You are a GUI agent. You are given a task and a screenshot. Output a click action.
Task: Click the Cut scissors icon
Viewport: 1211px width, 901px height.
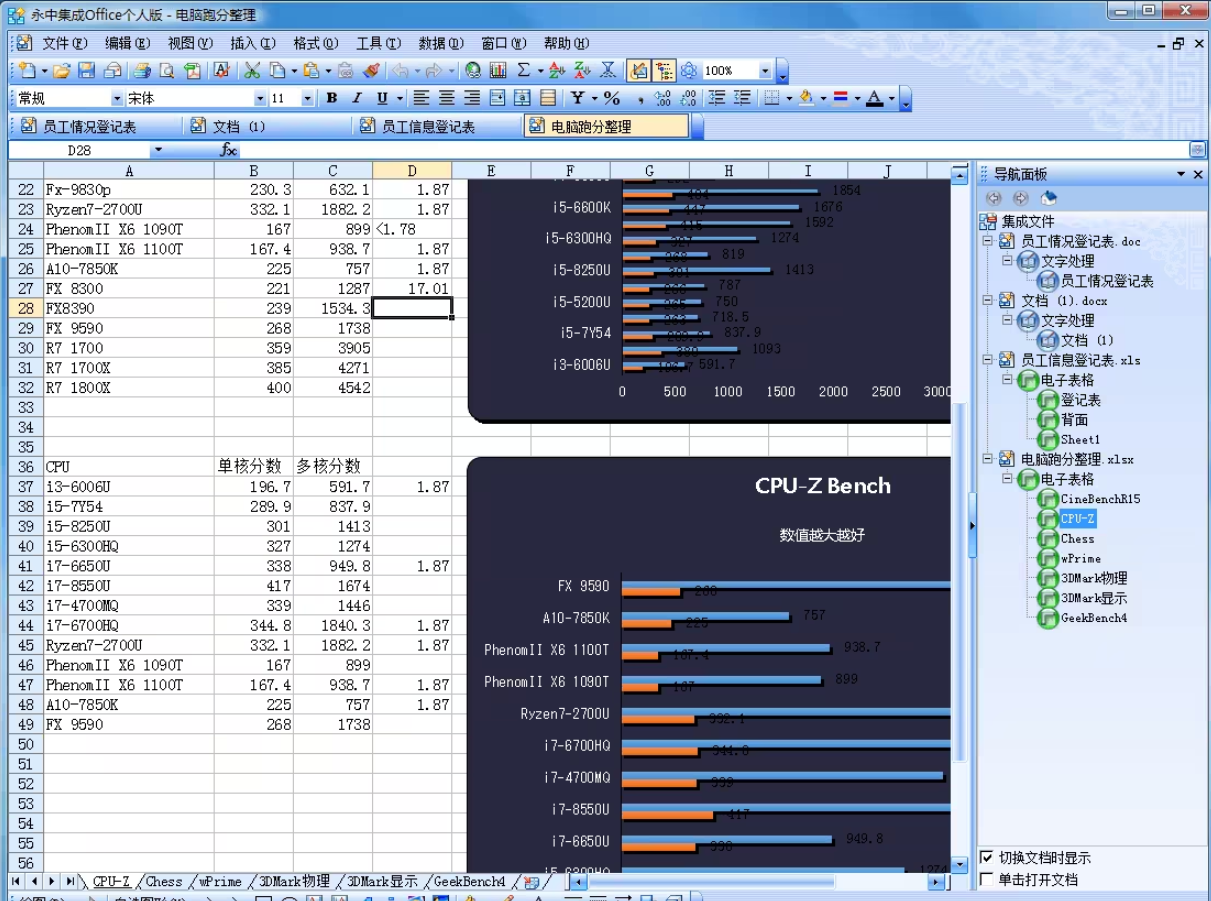tap(253, 71)
